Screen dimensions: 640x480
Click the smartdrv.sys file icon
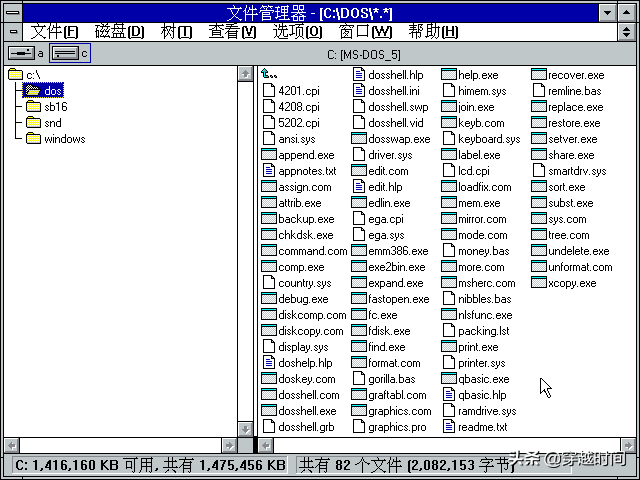(x=539, y=170)
